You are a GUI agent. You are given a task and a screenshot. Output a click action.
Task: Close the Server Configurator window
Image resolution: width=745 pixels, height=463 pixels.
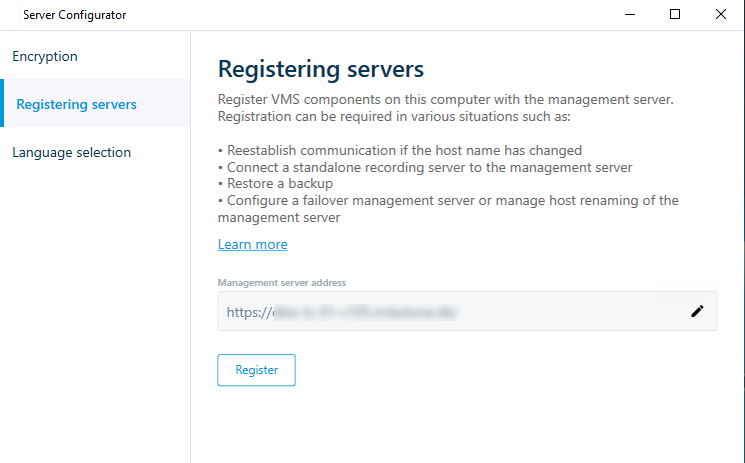pos(721,15)
